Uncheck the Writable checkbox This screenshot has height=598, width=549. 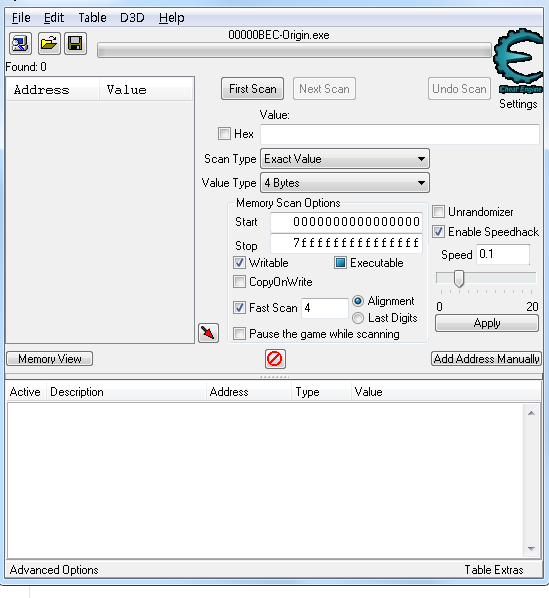pyautogui.click(x=239, y=263)
